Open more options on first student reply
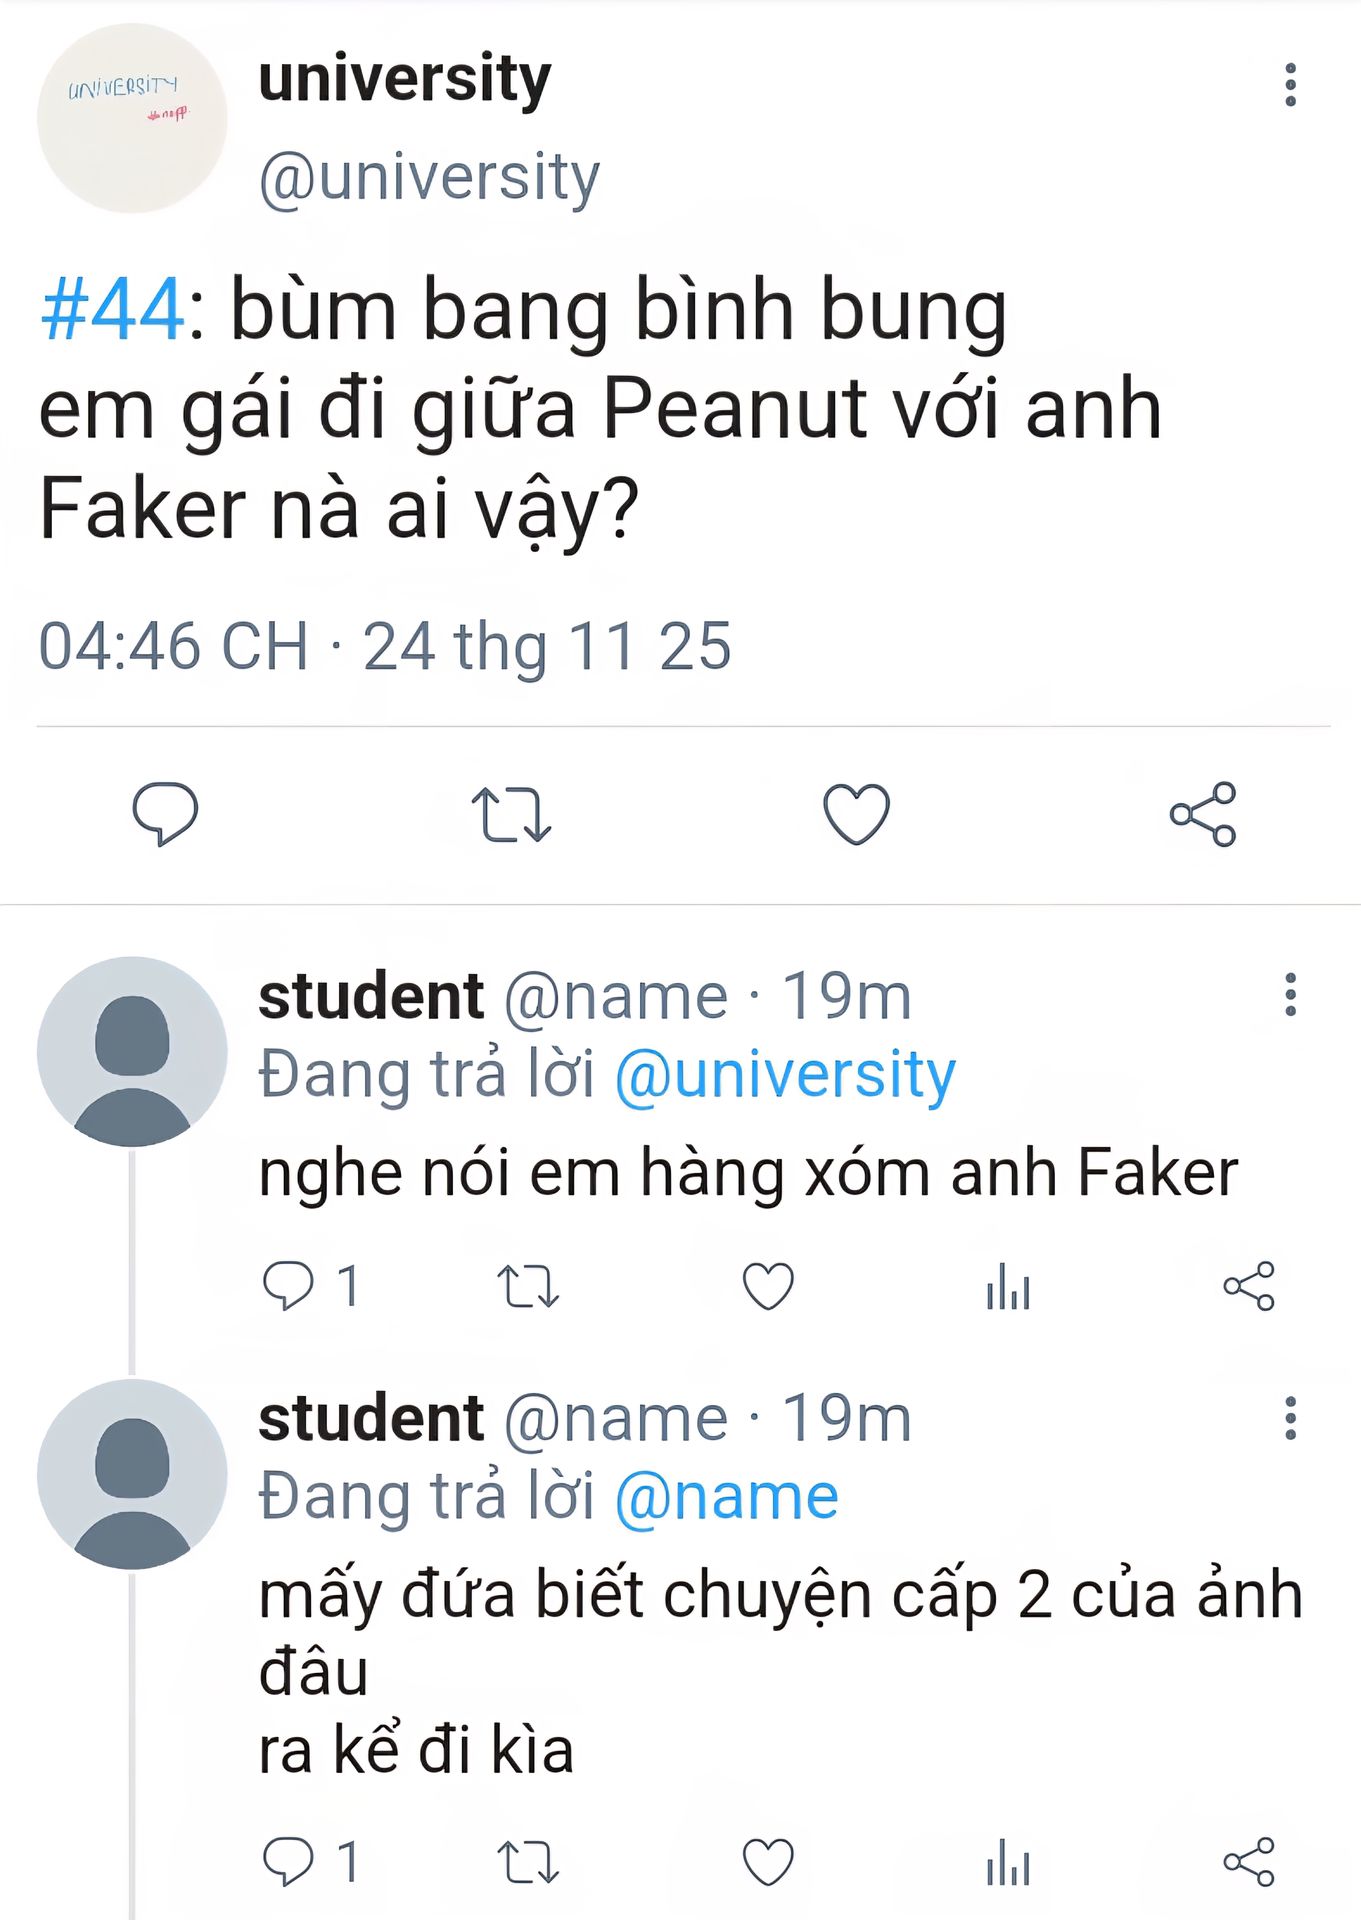1361x1920 pixels. pyautogui.click(x=1290, y=995)
